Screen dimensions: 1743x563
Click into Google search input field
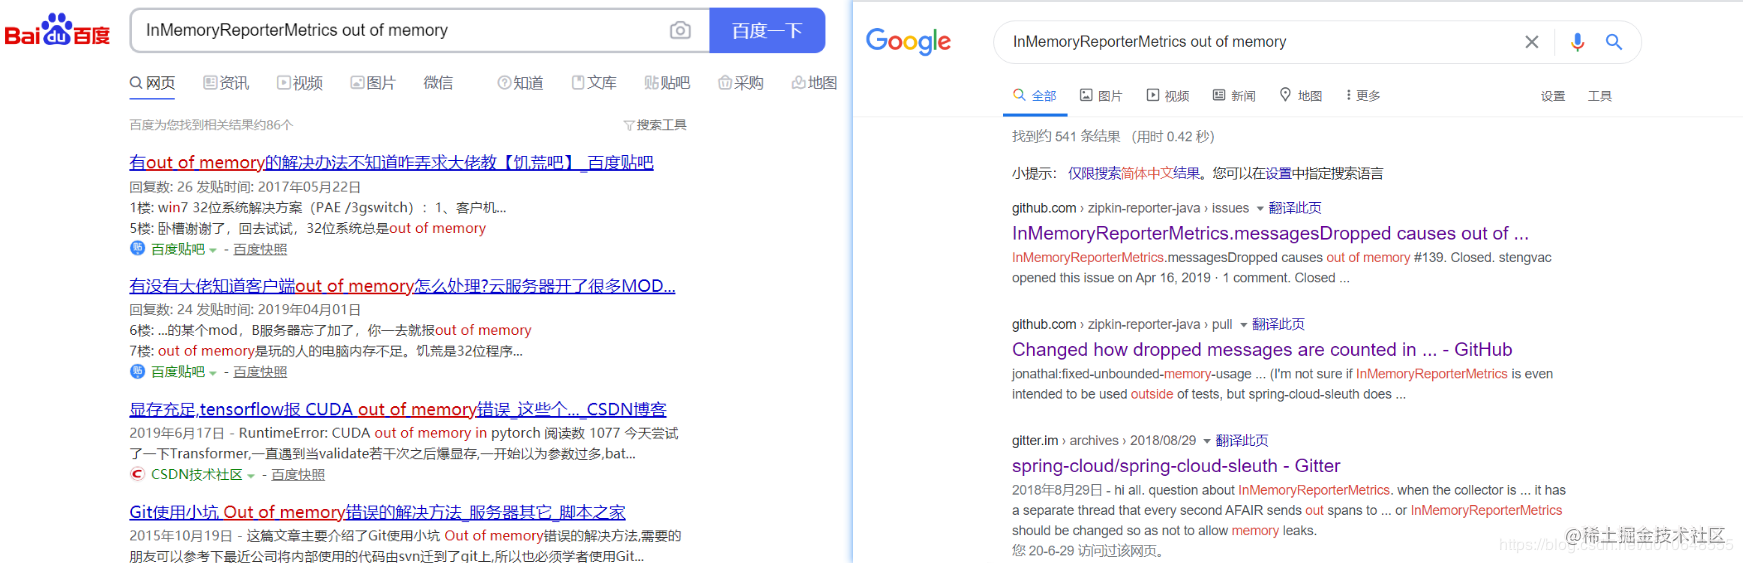pyautogui.click(x=1260, y=42)
